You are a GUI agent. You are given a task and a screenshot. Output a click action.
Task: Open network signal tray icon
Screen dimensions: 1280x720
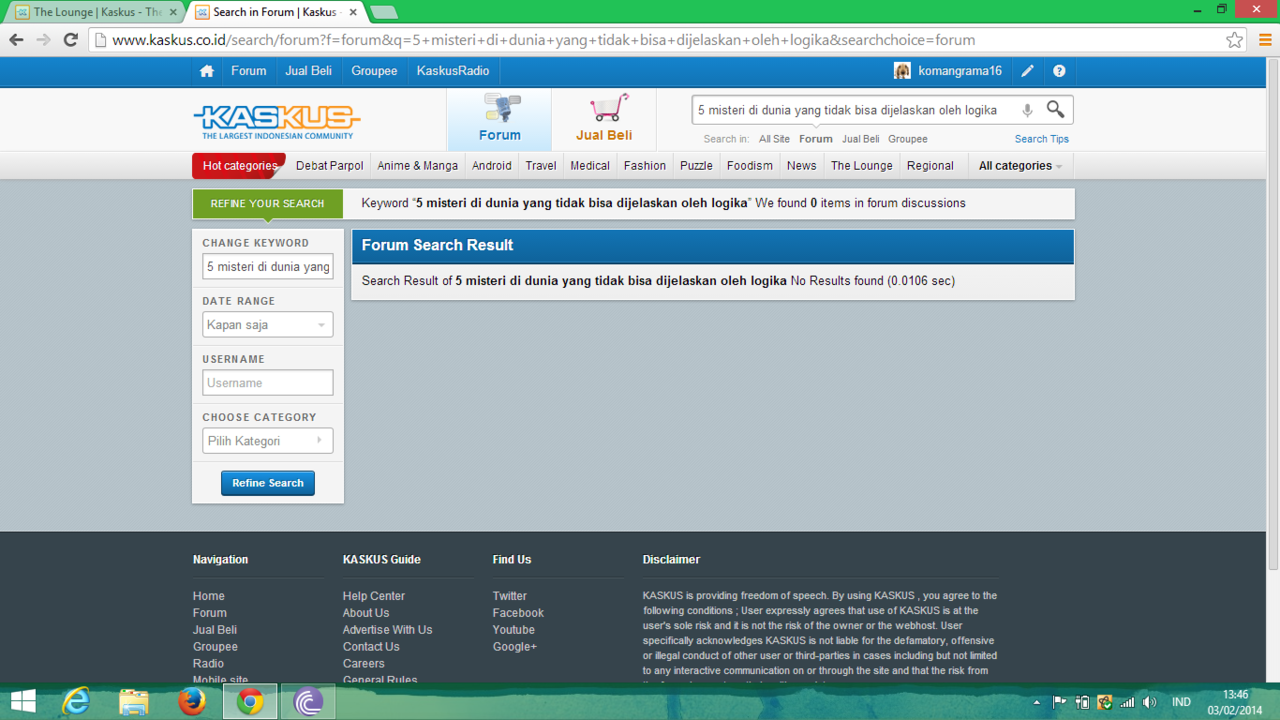(x=1127, y=702)
